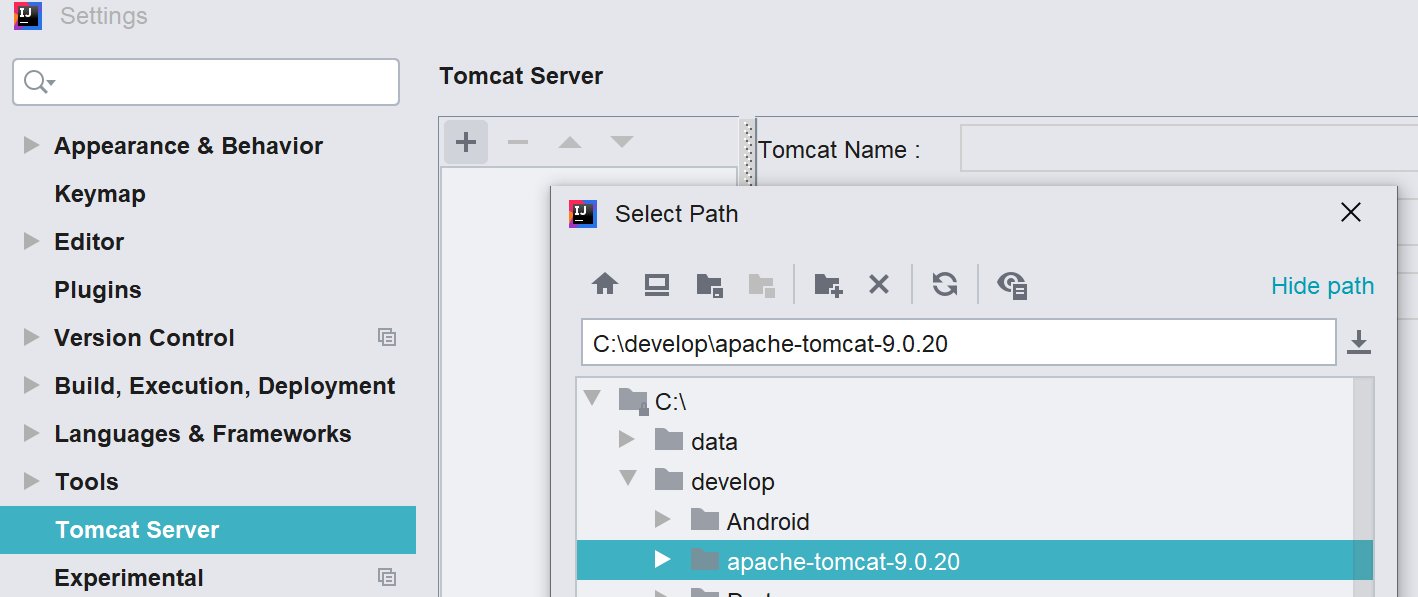
Task: Expand Appearance & Behavior settings
Action: pos(32,145)
